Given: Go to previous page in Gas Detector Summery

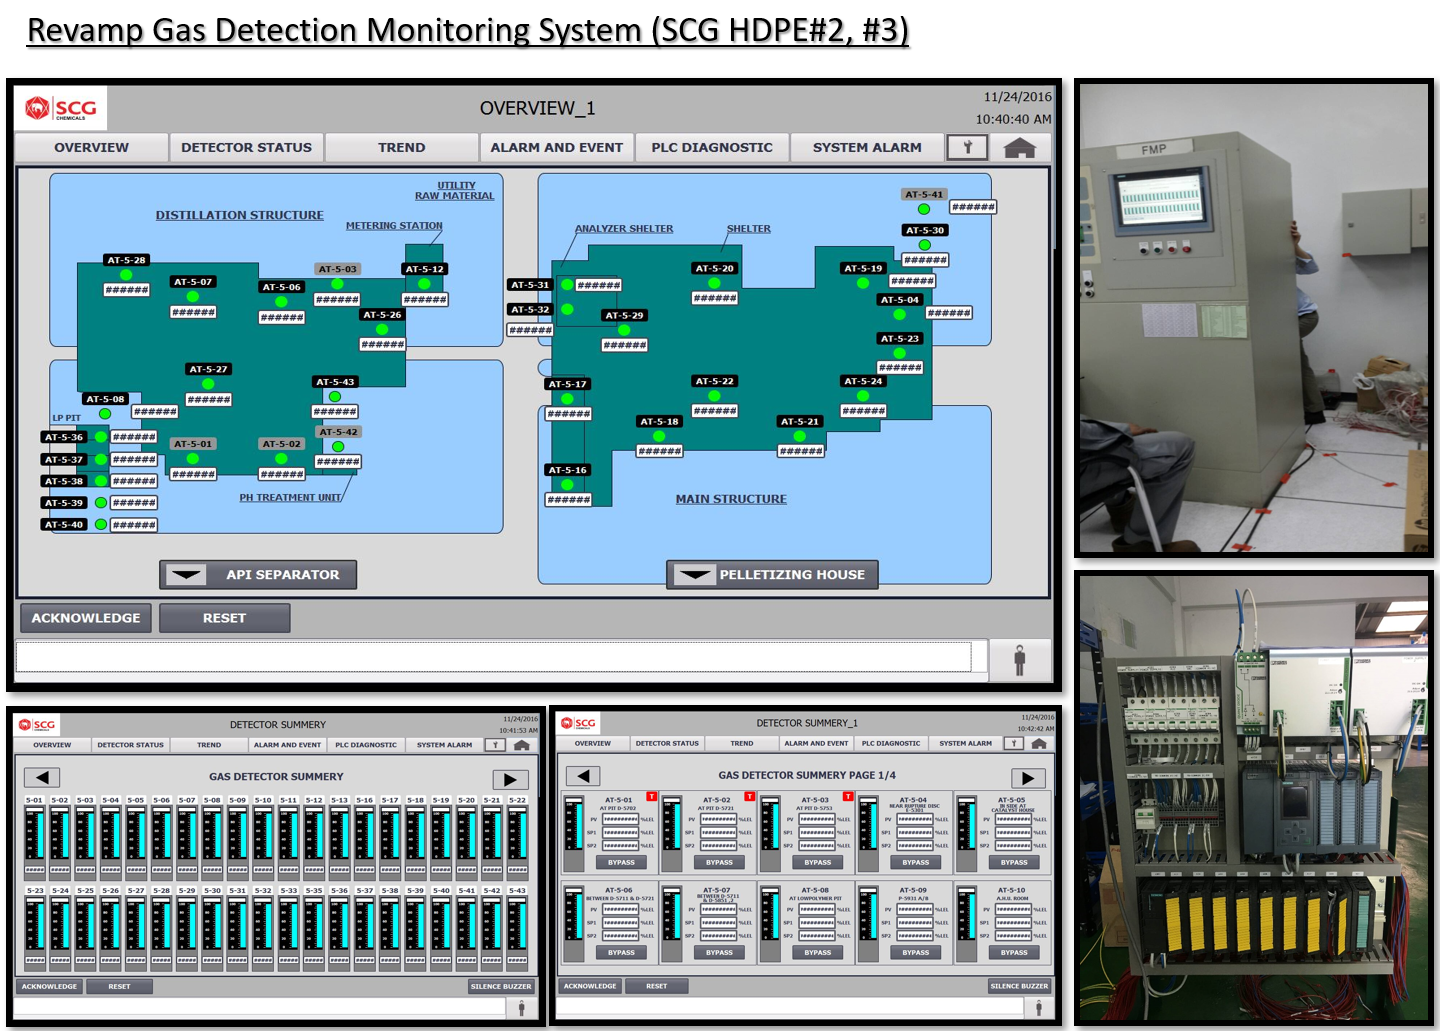Looking at the screenshot, I should click(42, 777).
